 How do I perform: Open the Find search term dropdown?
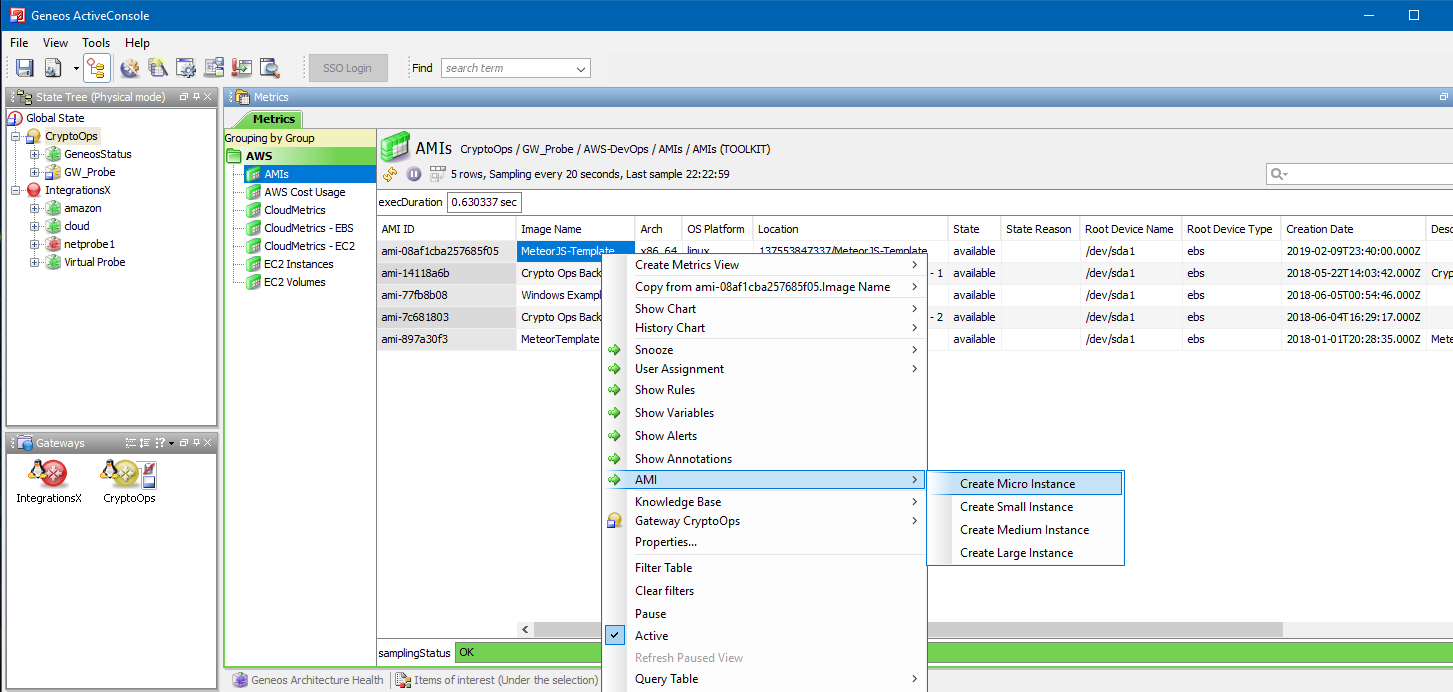(x=581, y=69)
